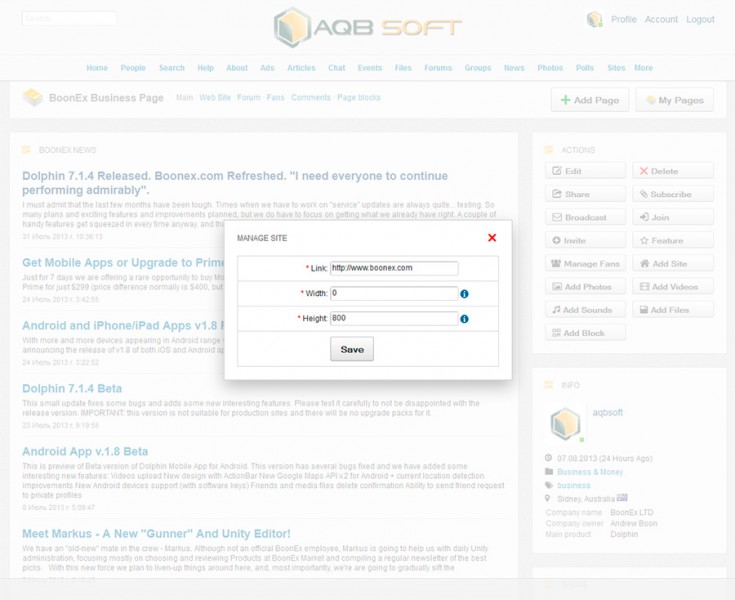Open Files in navigation menu
735x600 pixels.
click(x=403, y=68)
